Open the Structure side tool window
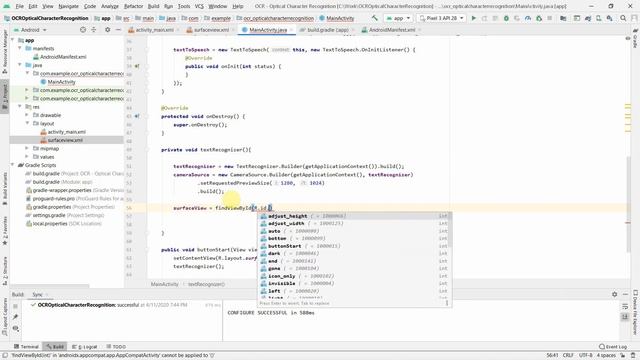 4,271
